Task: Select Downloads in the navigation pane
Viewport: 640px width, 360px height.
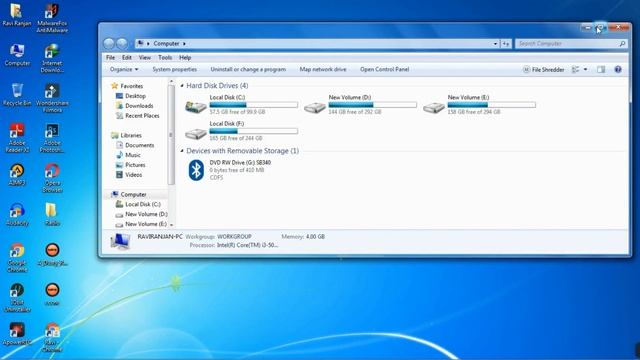Action: point(135,106)
